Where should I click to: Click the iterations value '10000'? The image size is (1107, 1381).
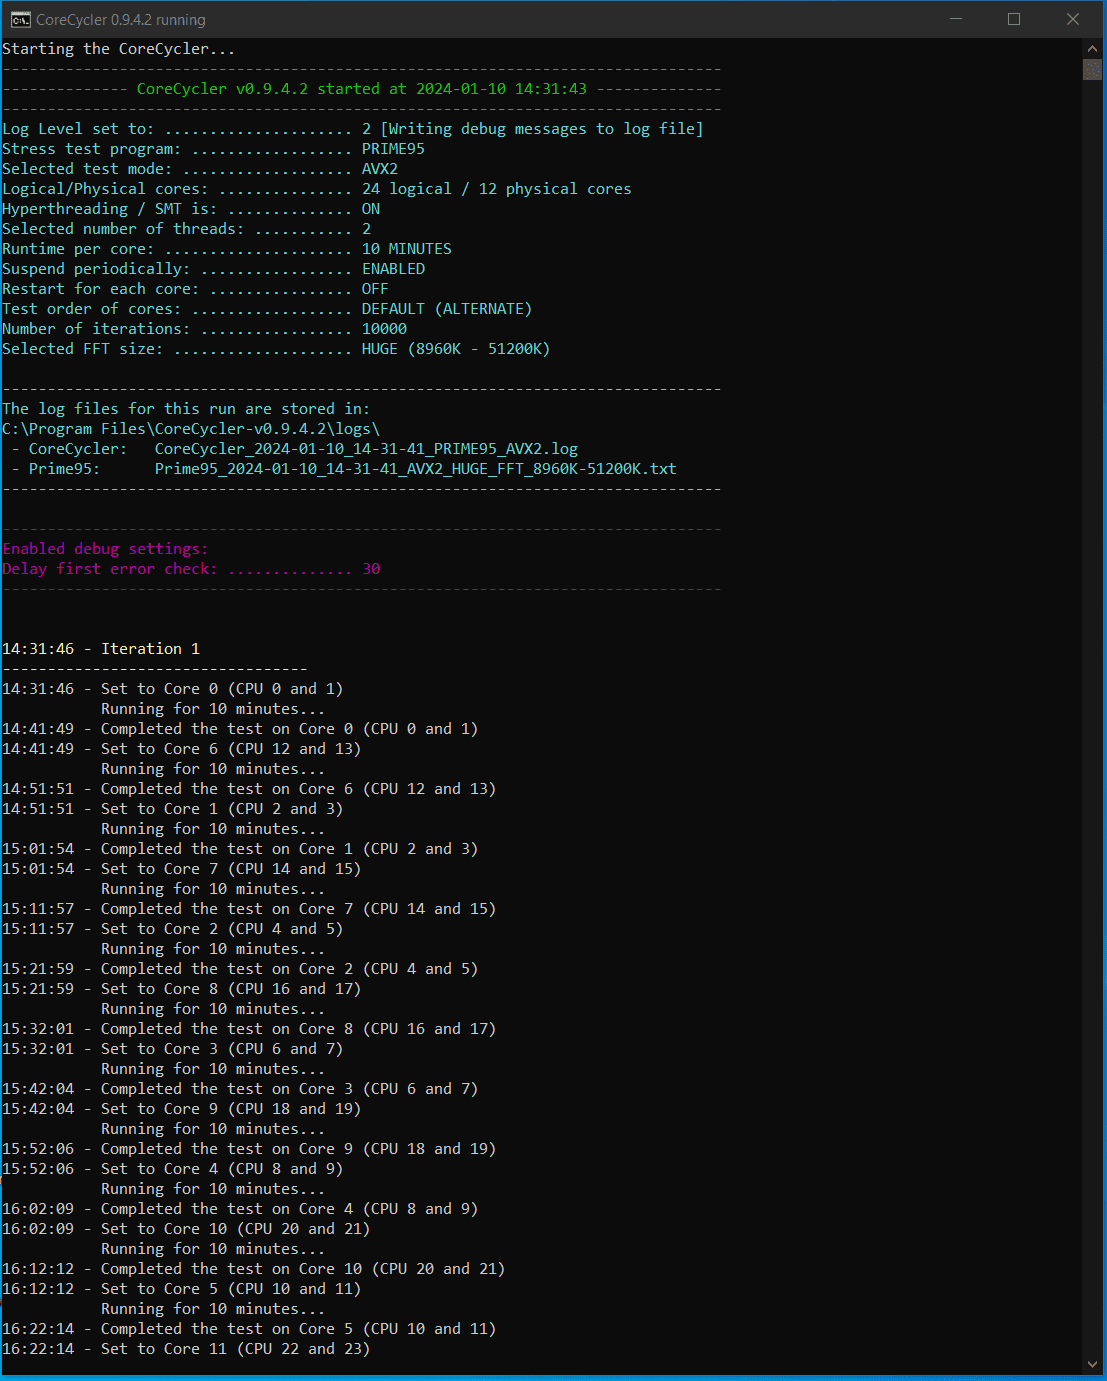[384, 329]
